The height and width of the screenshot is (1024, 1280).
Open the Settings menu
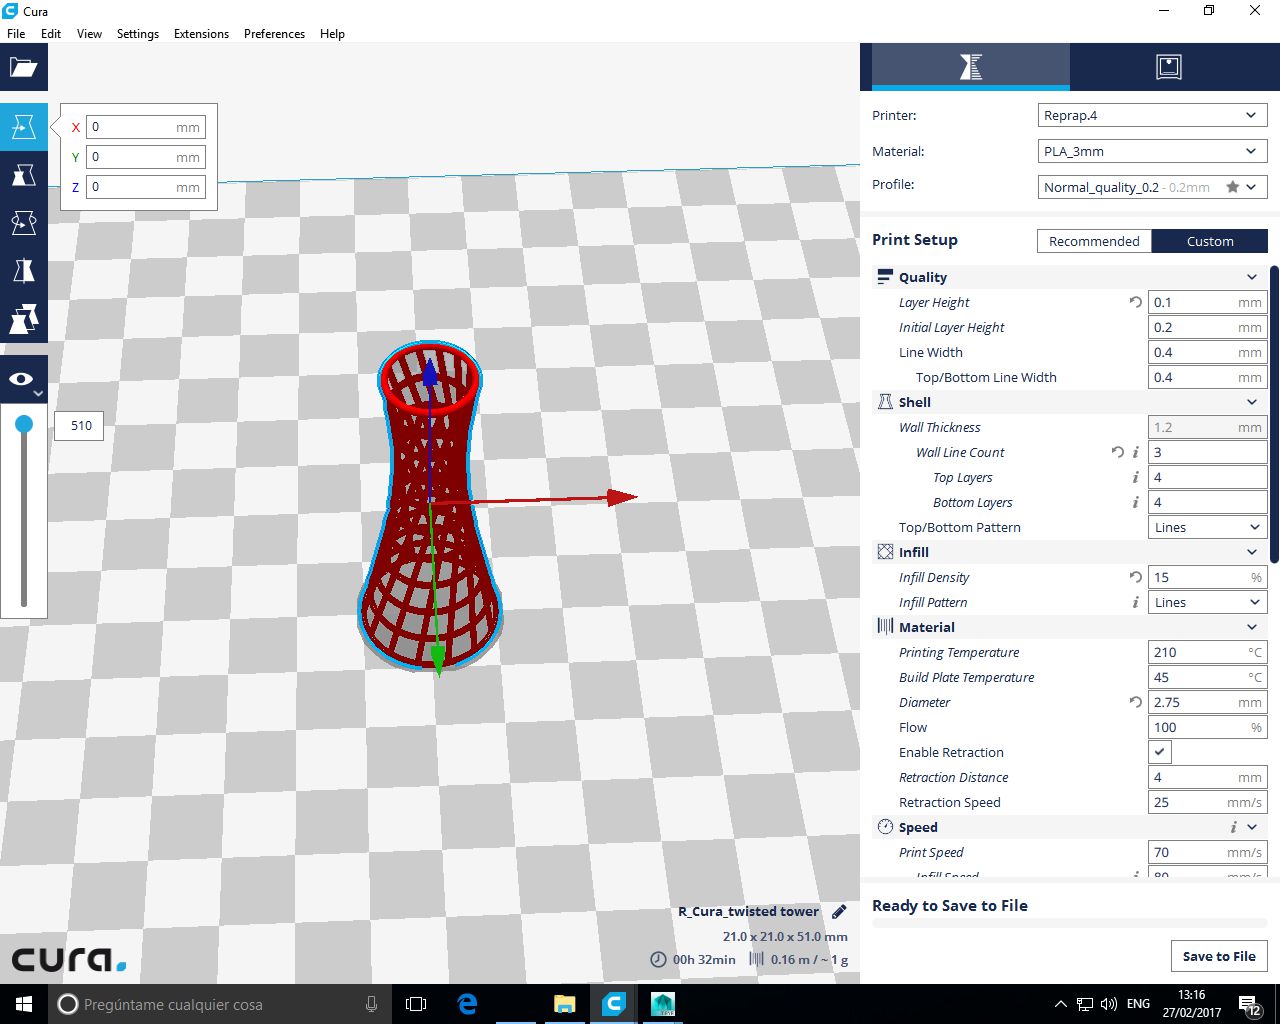click(138, 33)
